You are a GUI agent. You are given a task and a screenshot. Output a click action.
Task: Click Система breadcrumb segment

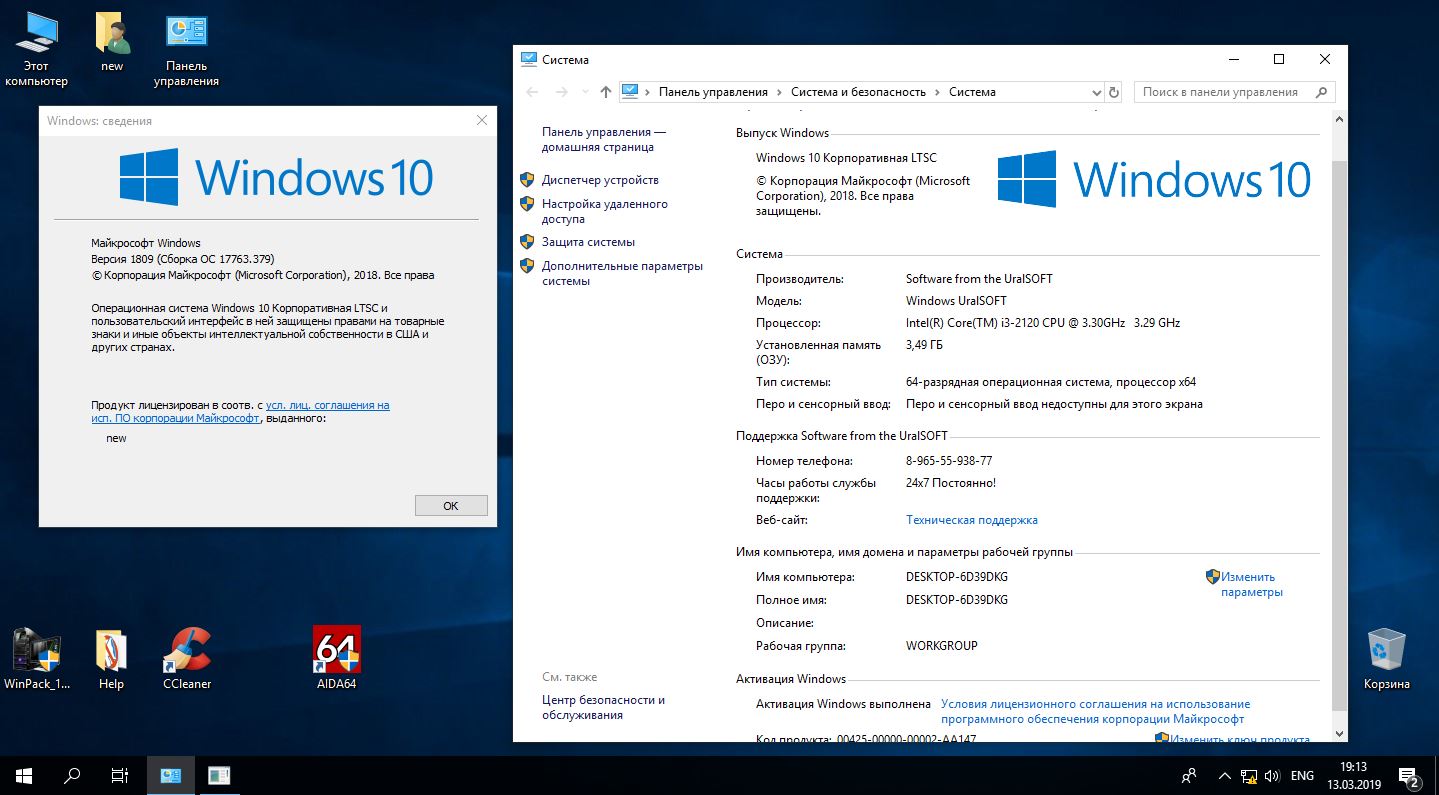tap(972, 92)
